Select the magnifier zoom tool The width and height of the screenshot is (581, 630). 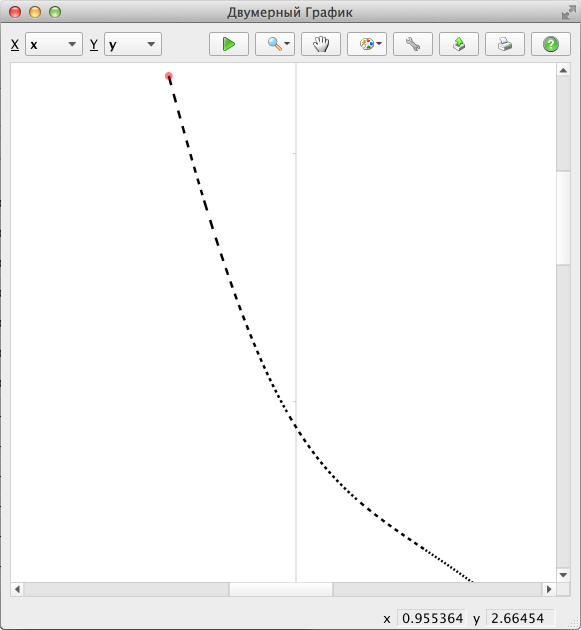pos(274,44)
